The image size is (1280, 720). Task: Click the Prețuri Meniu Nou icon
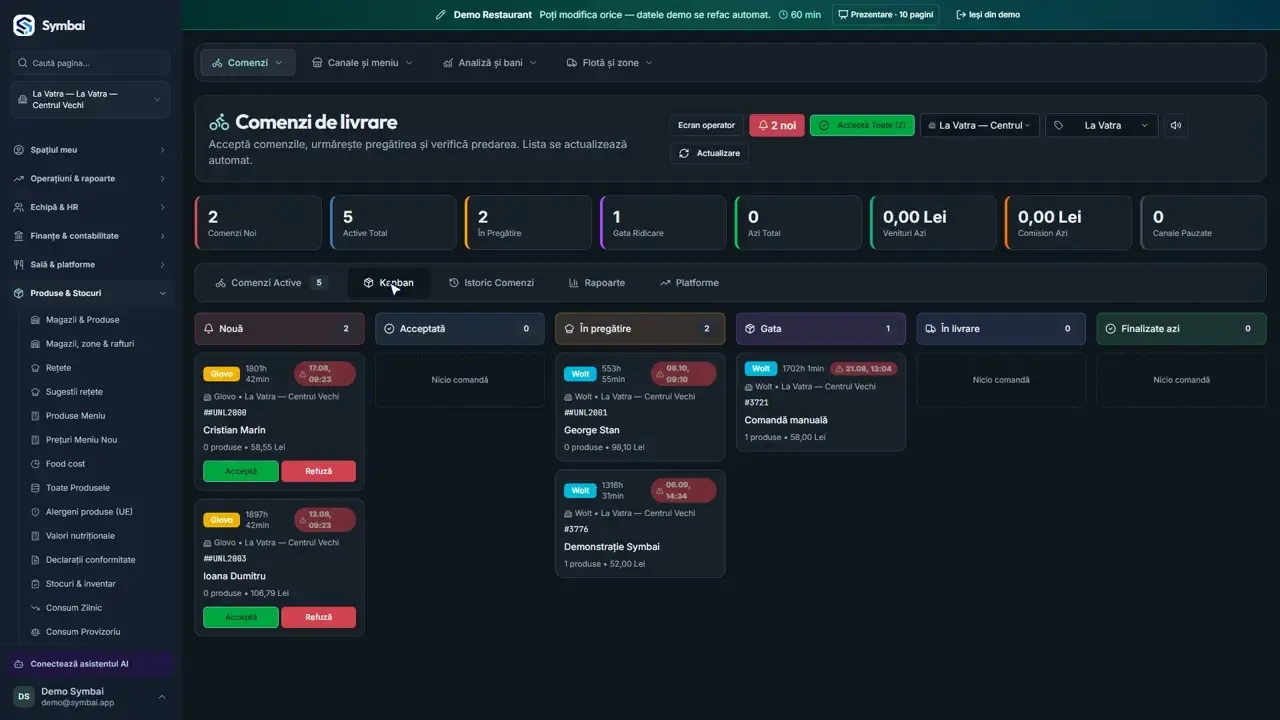36,440
